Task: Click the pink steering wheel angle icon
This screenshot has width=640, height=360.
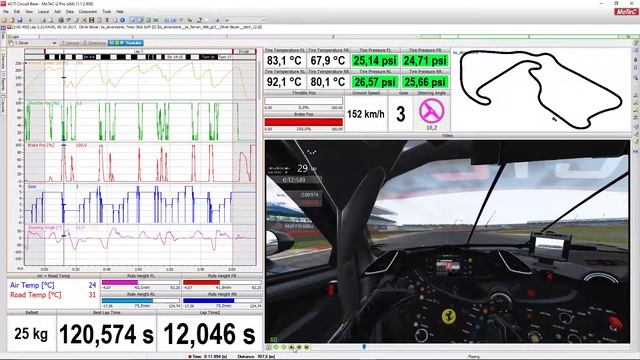Action: (431, 111)
